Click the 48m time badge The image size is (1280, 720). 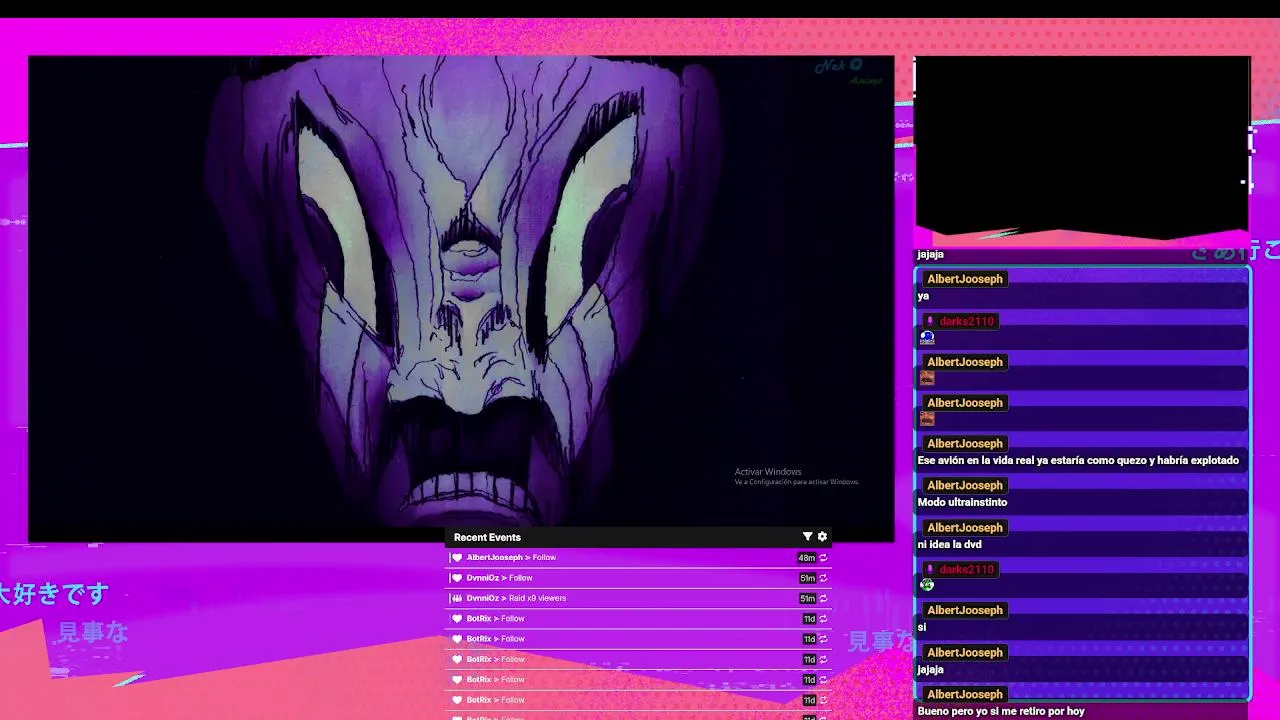[x=806, y=558]
